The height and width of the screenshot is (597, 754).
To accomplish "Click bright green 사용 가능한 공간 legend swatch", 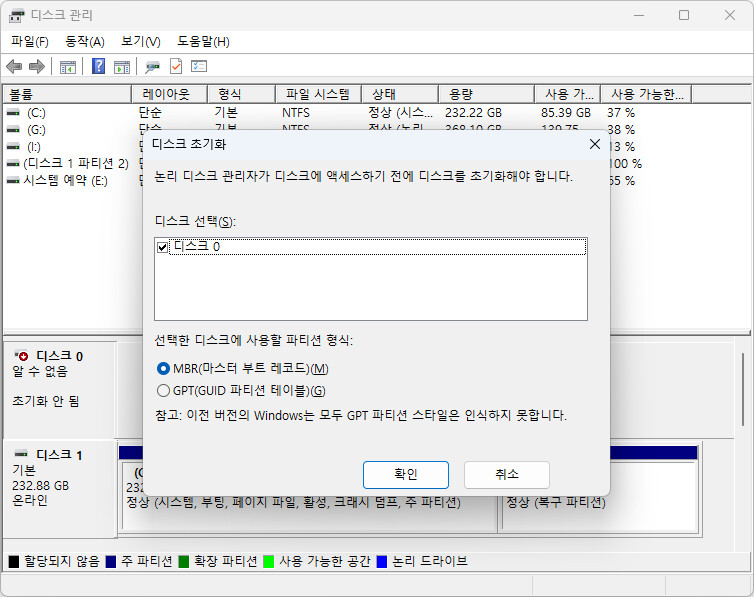I will pyautogui.click(x=269, y=561).
